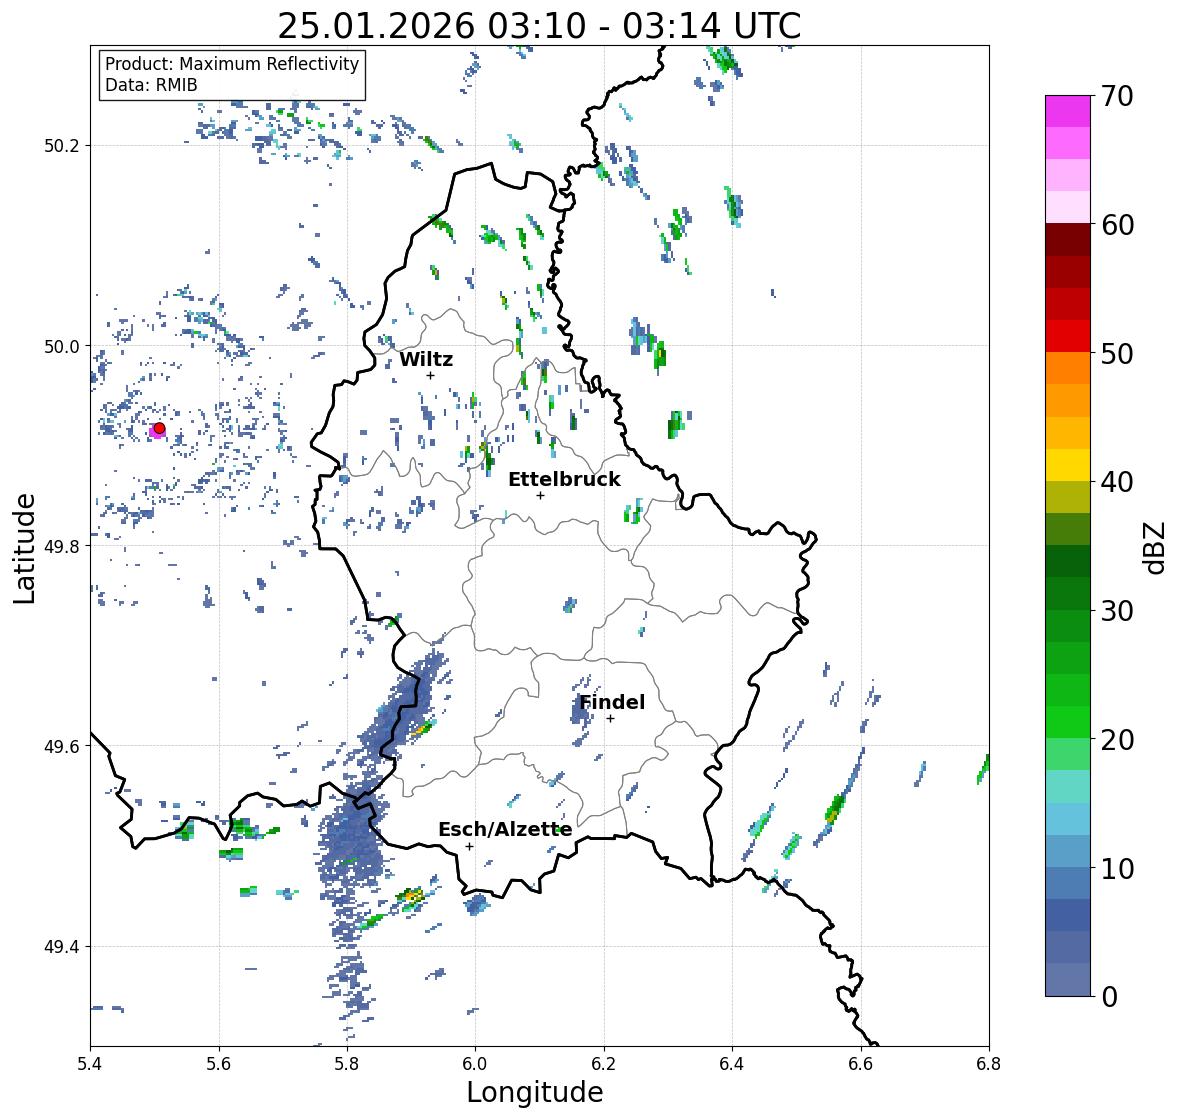Click longitude tick label 6.0
The image size is (1179, 1117).
point(475,1064)
